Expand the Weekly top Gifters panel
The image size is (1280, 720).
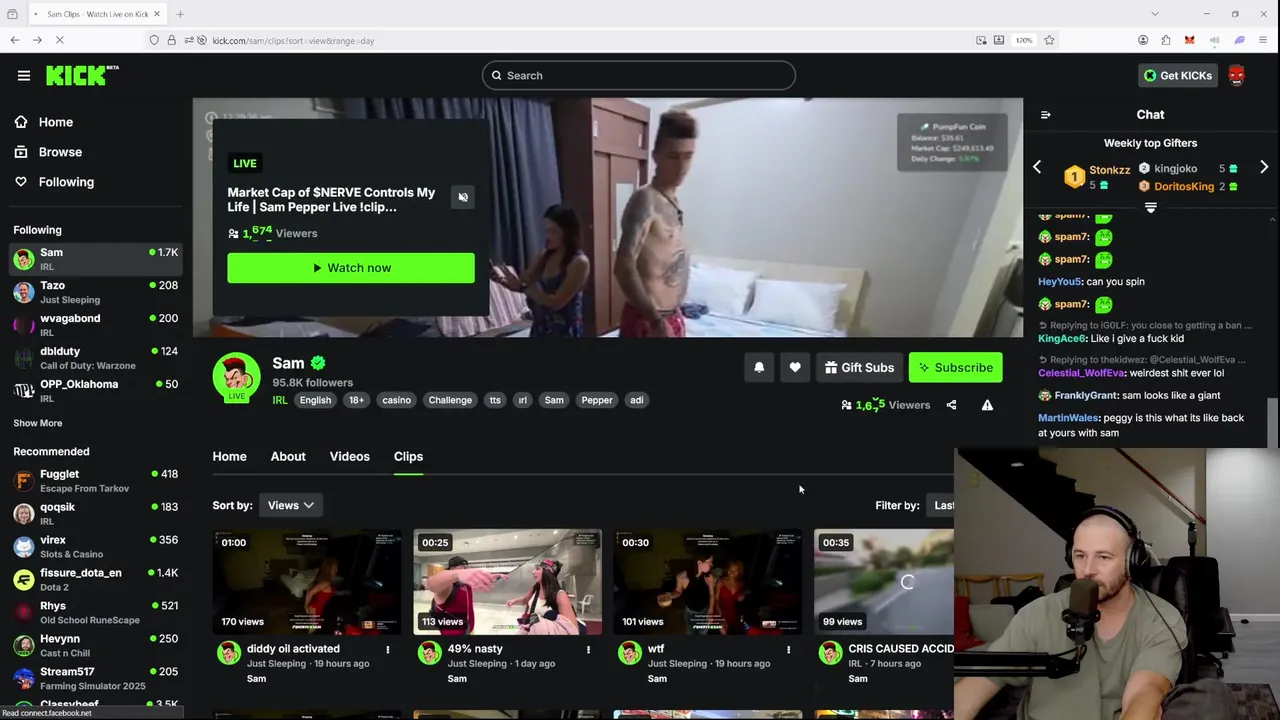point(1151,208)
